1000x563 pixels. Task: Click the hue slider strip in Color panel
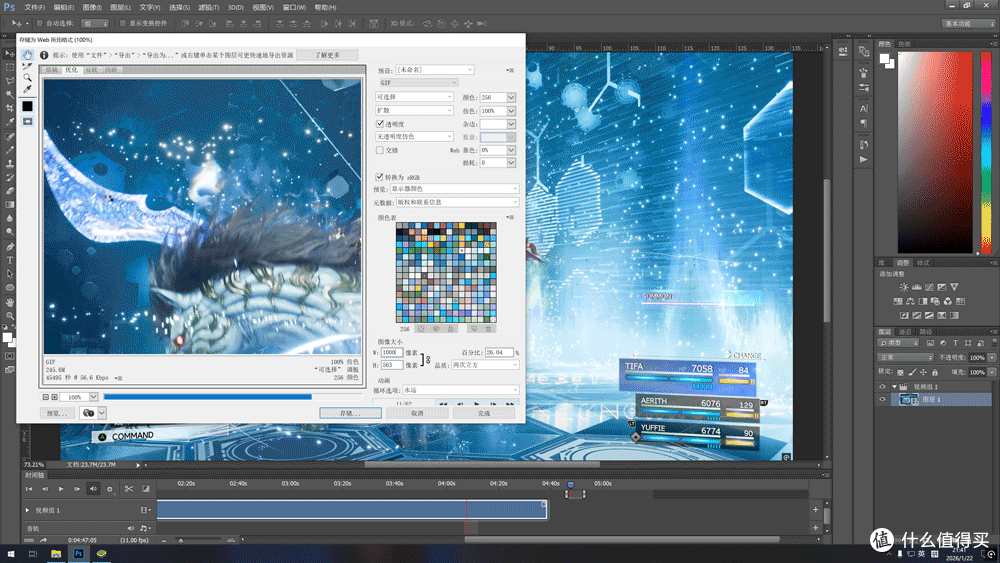pos(986,152)
